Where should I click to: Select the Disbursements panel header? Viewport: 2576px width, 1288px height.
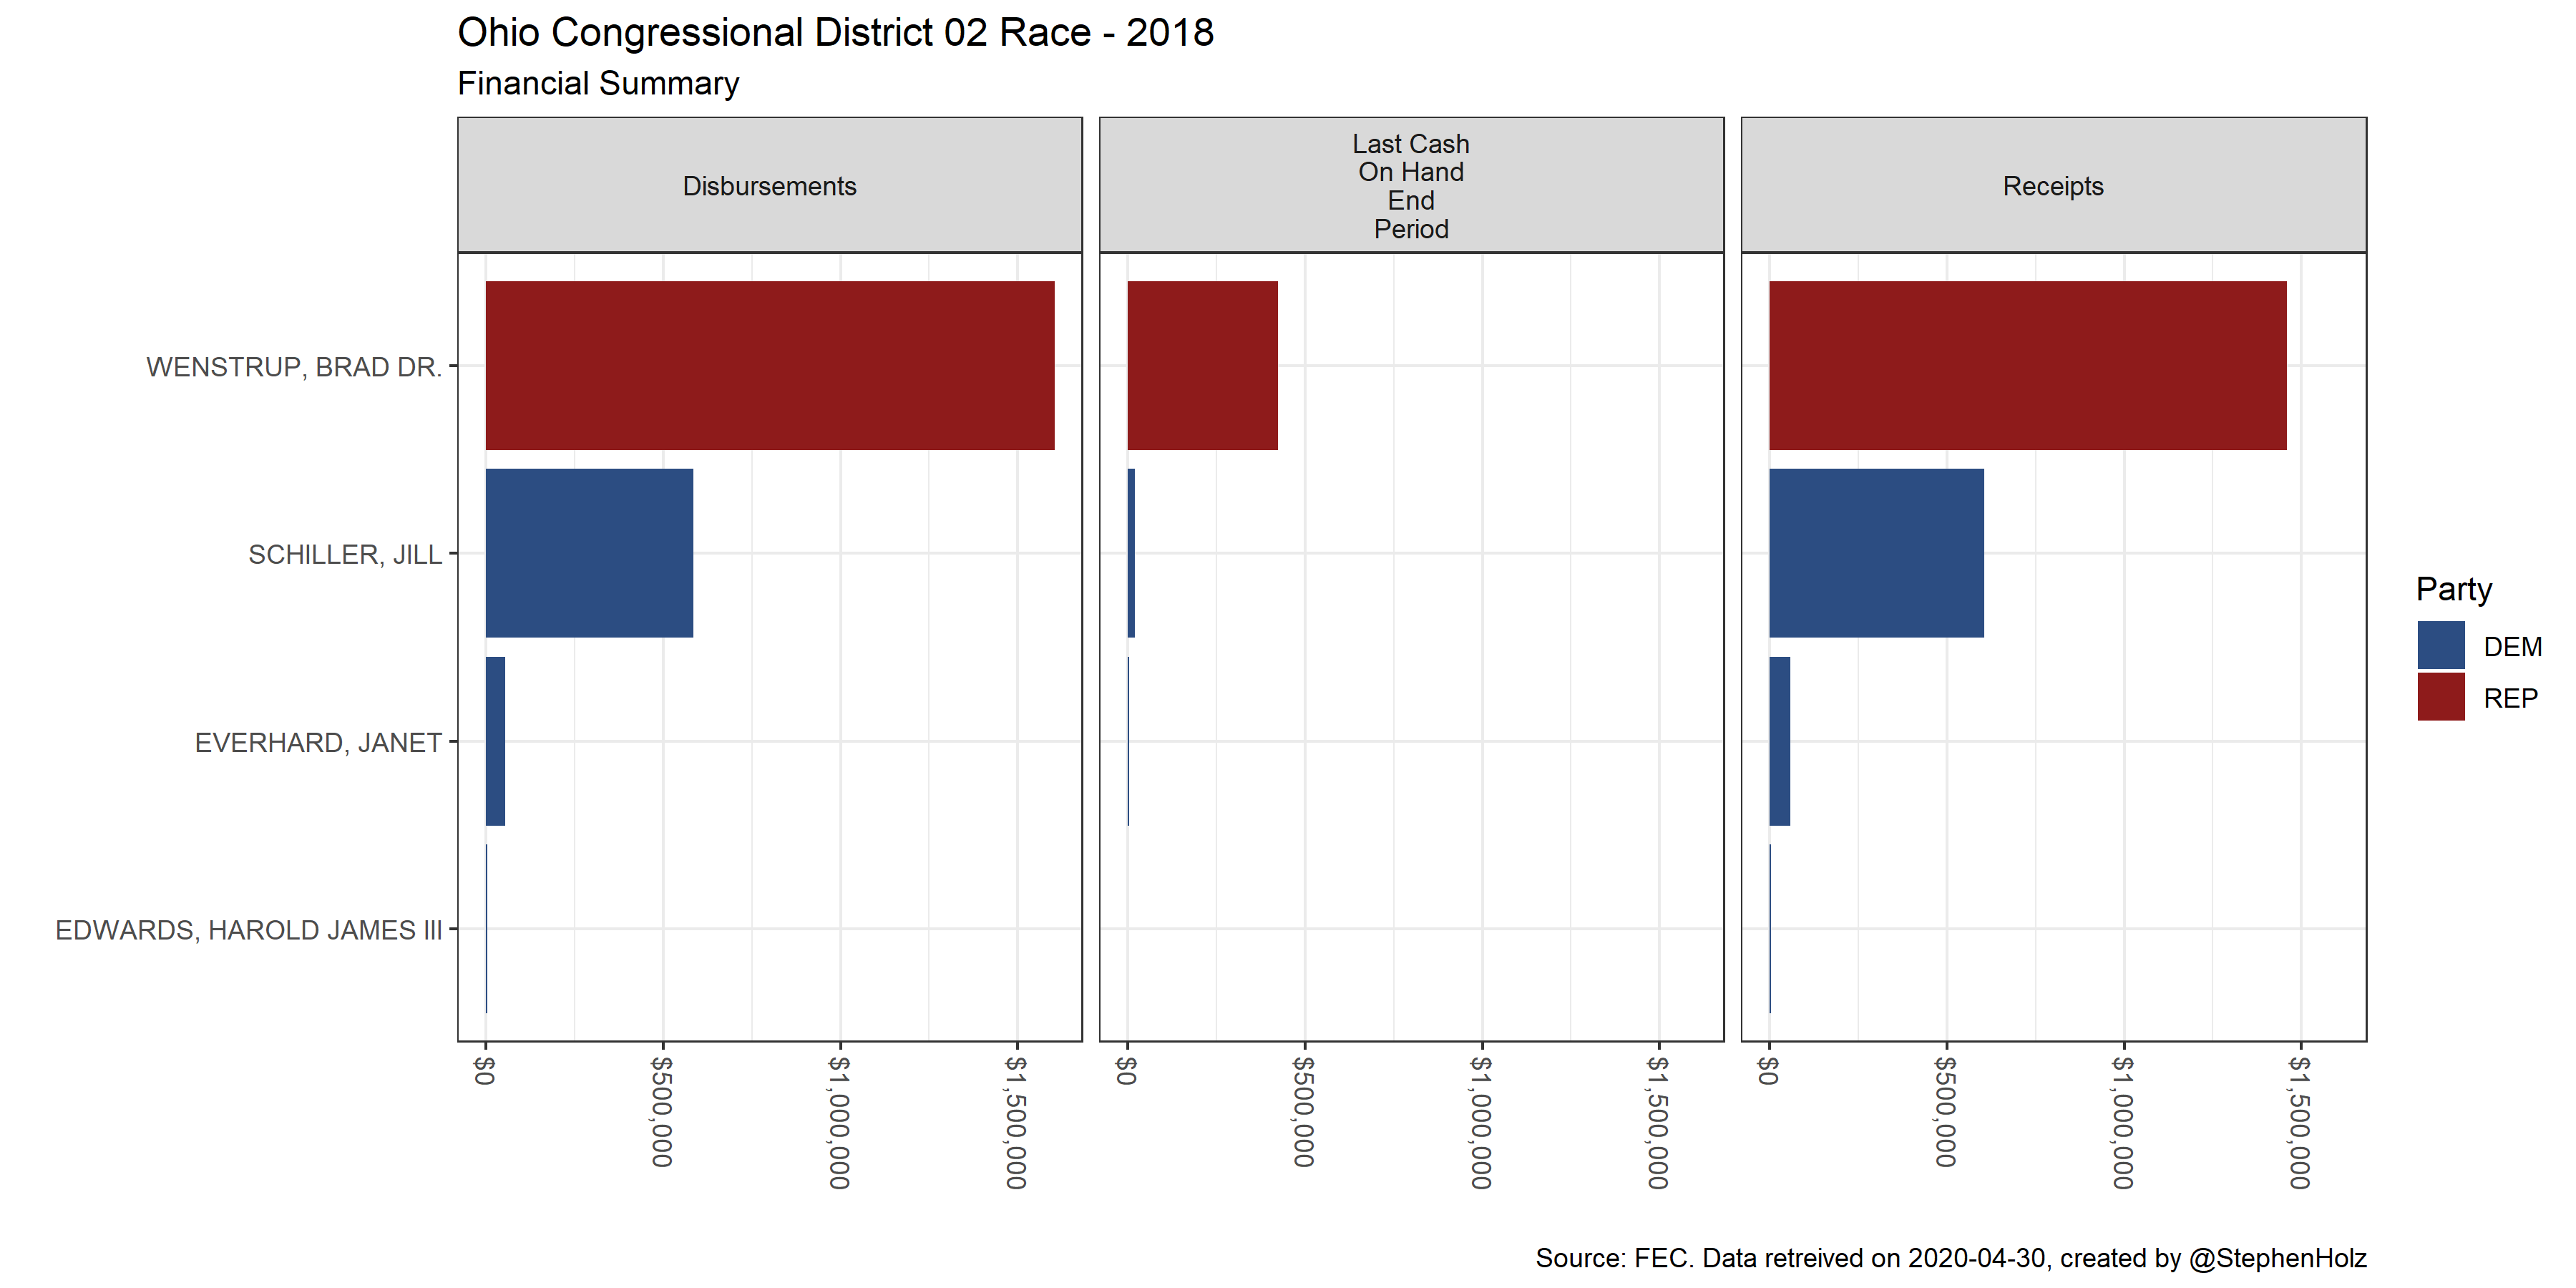tap(769, 186)
